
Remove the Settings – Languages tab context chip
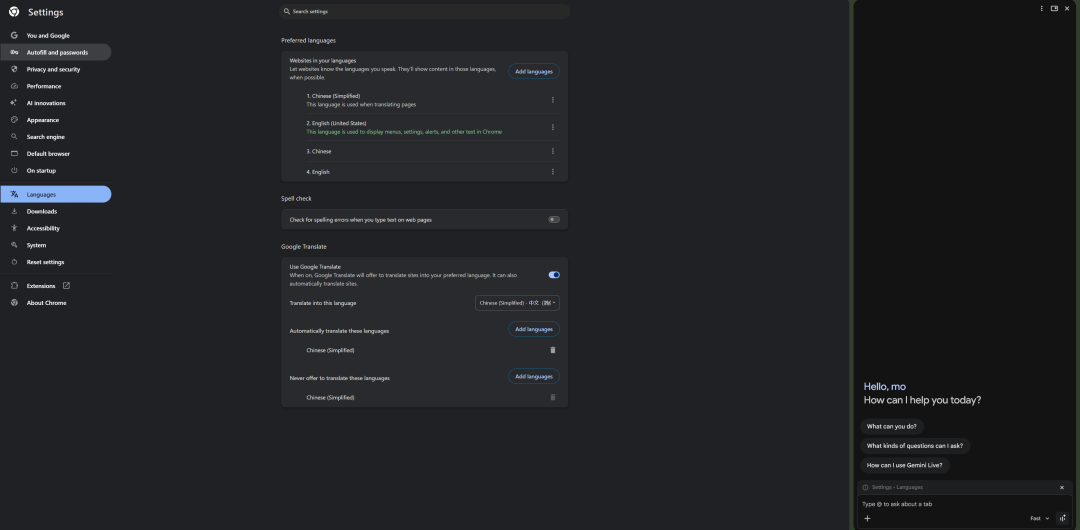1062,487
